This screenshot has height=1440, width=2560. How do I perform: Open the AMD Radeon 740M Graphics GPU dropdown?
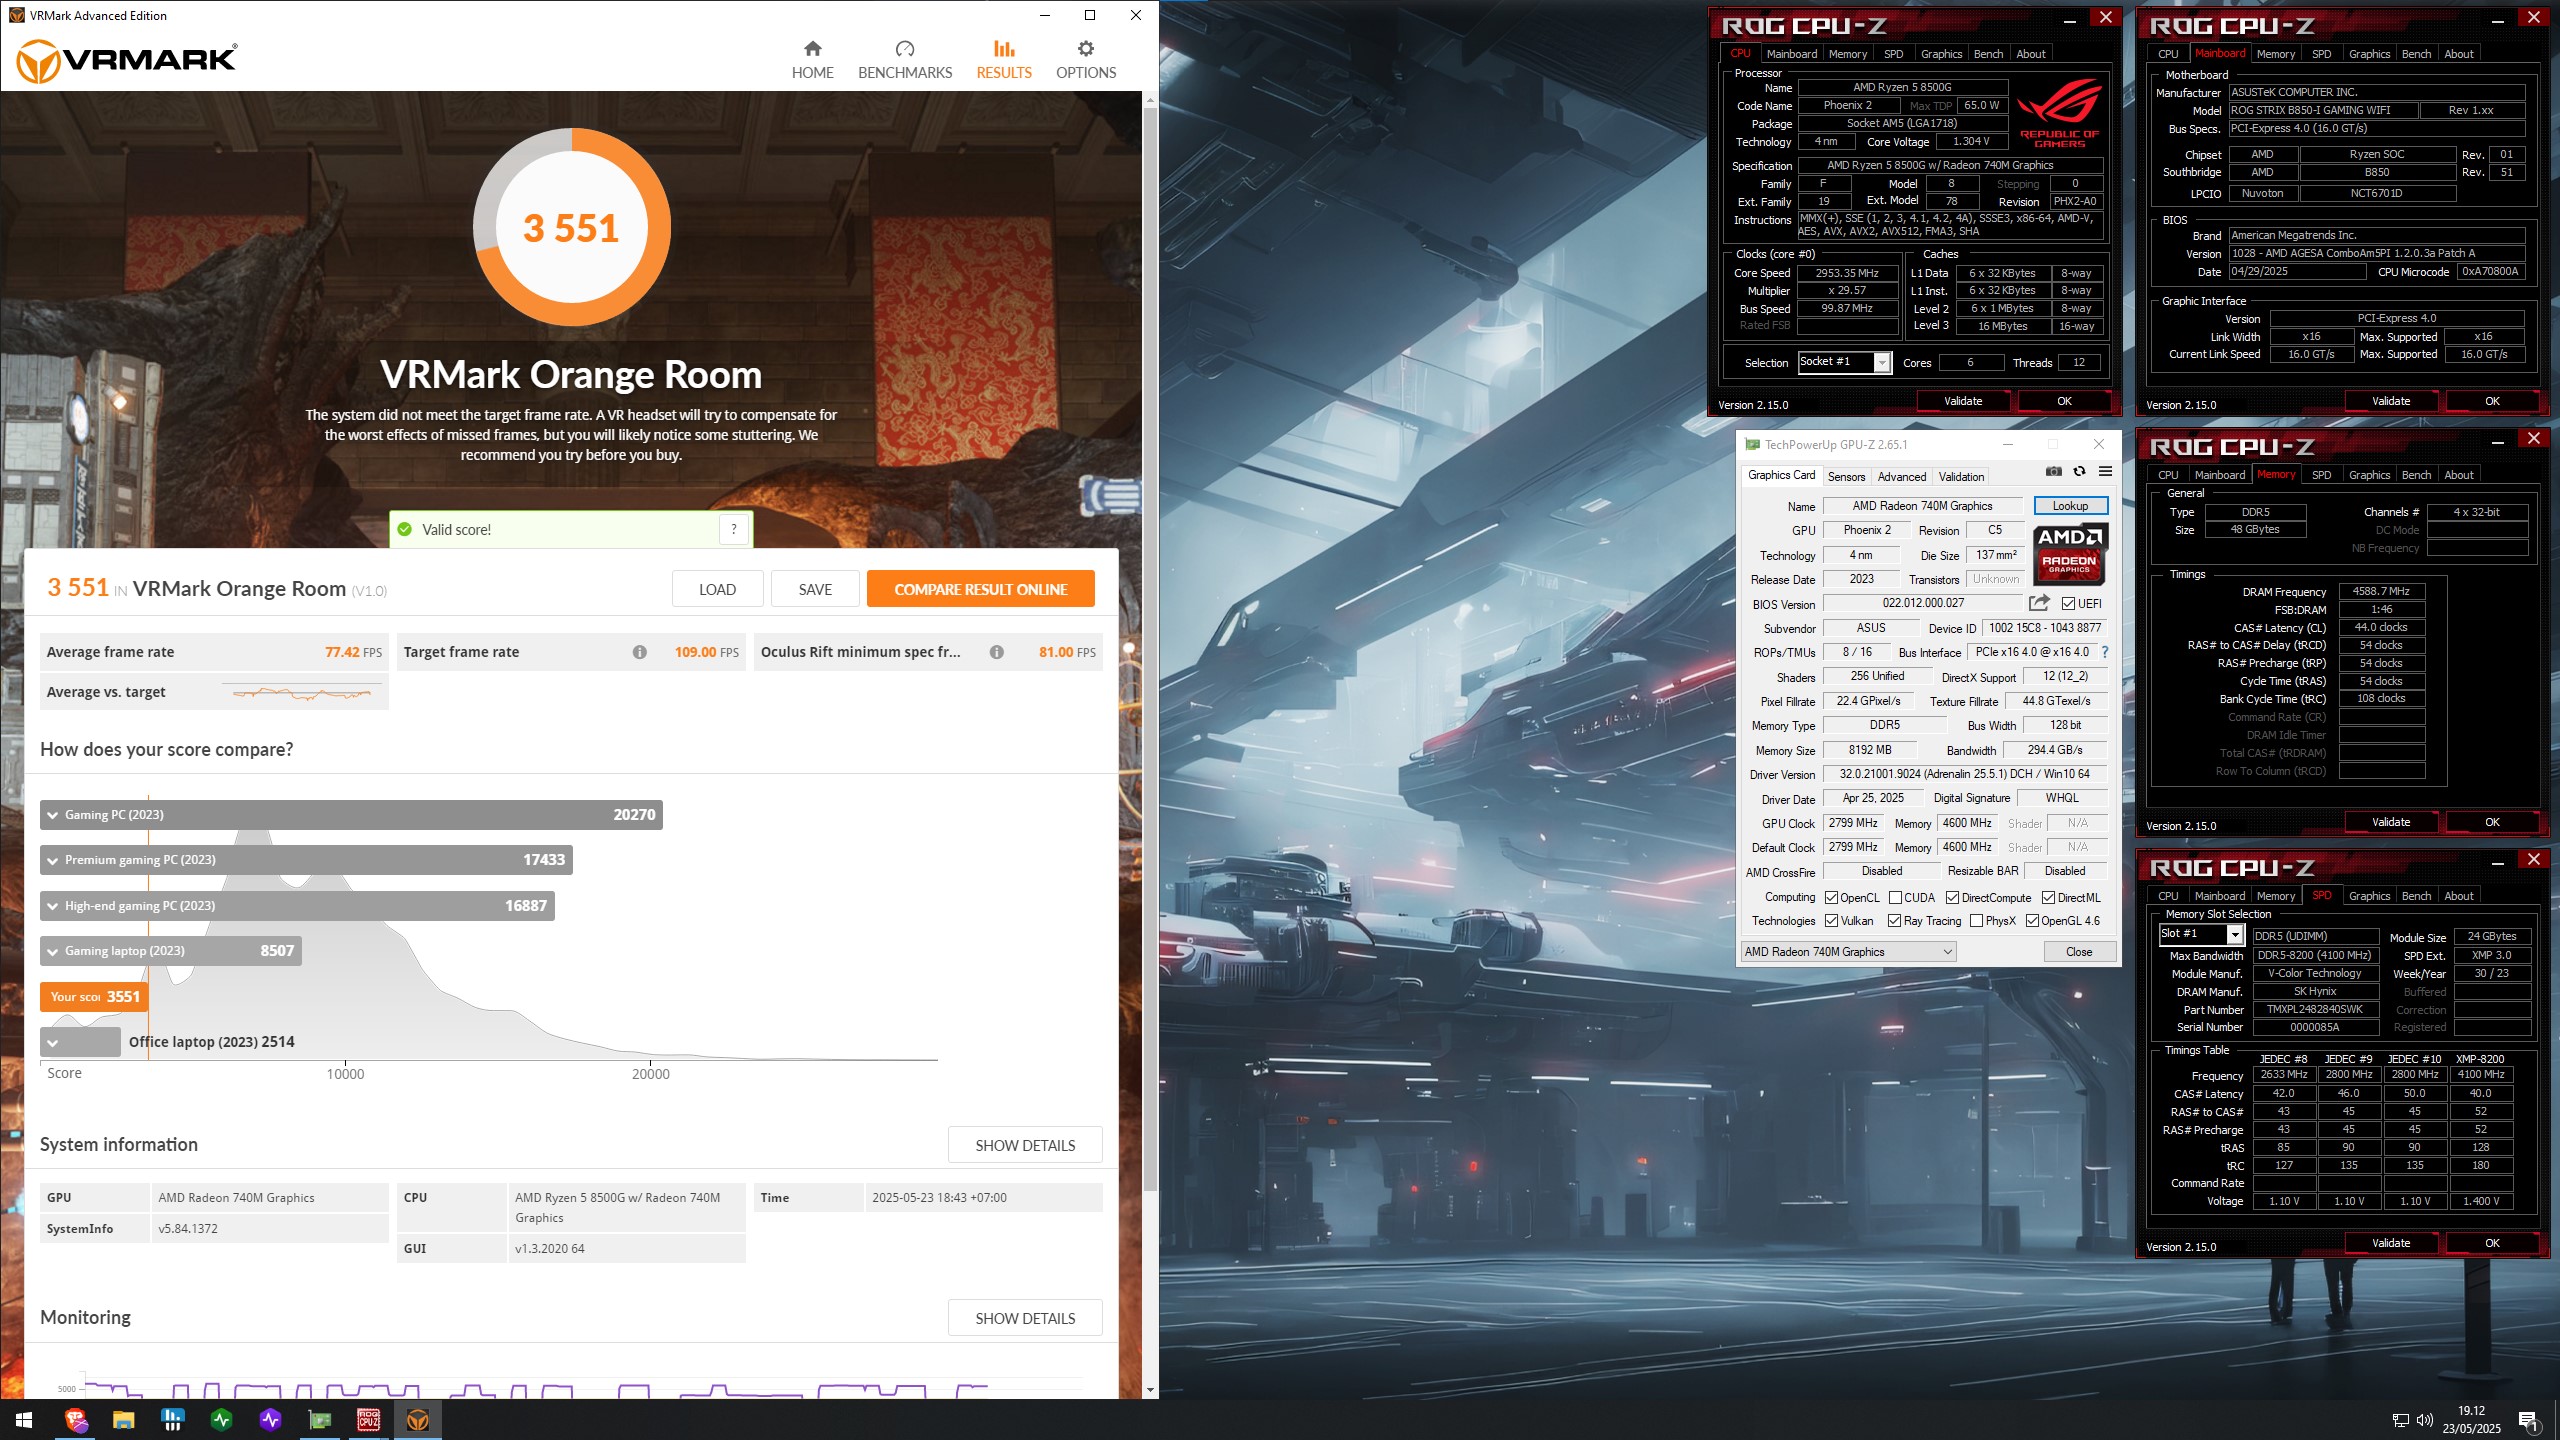click(x=1848, y=951)
